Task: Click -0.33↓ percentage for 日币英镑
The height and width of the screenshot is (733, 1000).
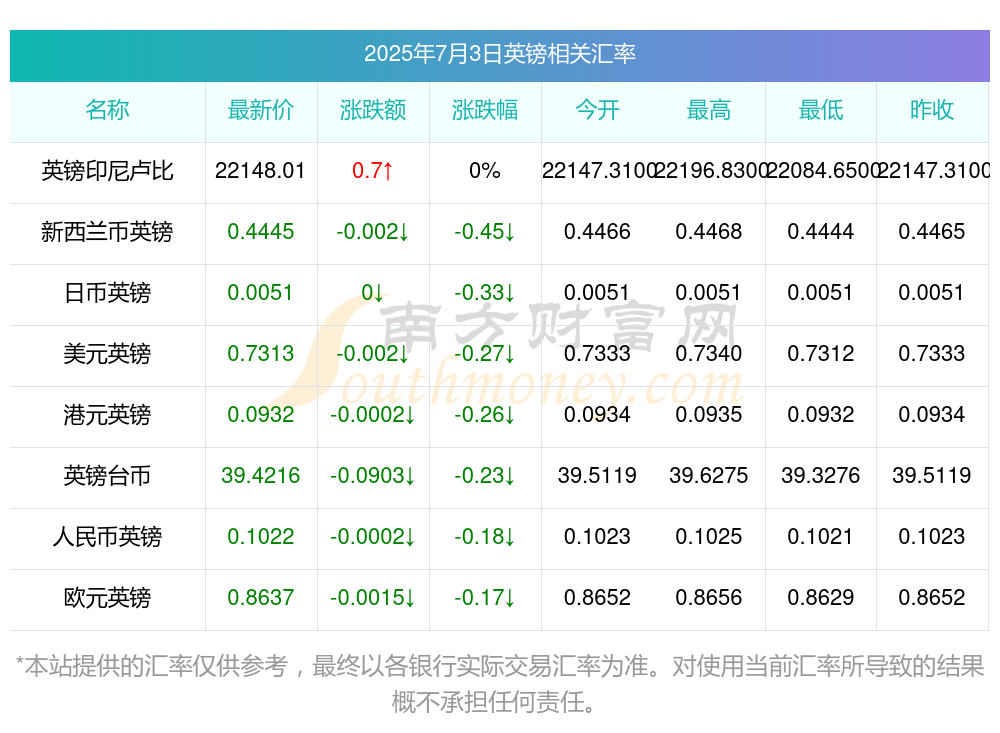Action: click(x=485, y=293)
